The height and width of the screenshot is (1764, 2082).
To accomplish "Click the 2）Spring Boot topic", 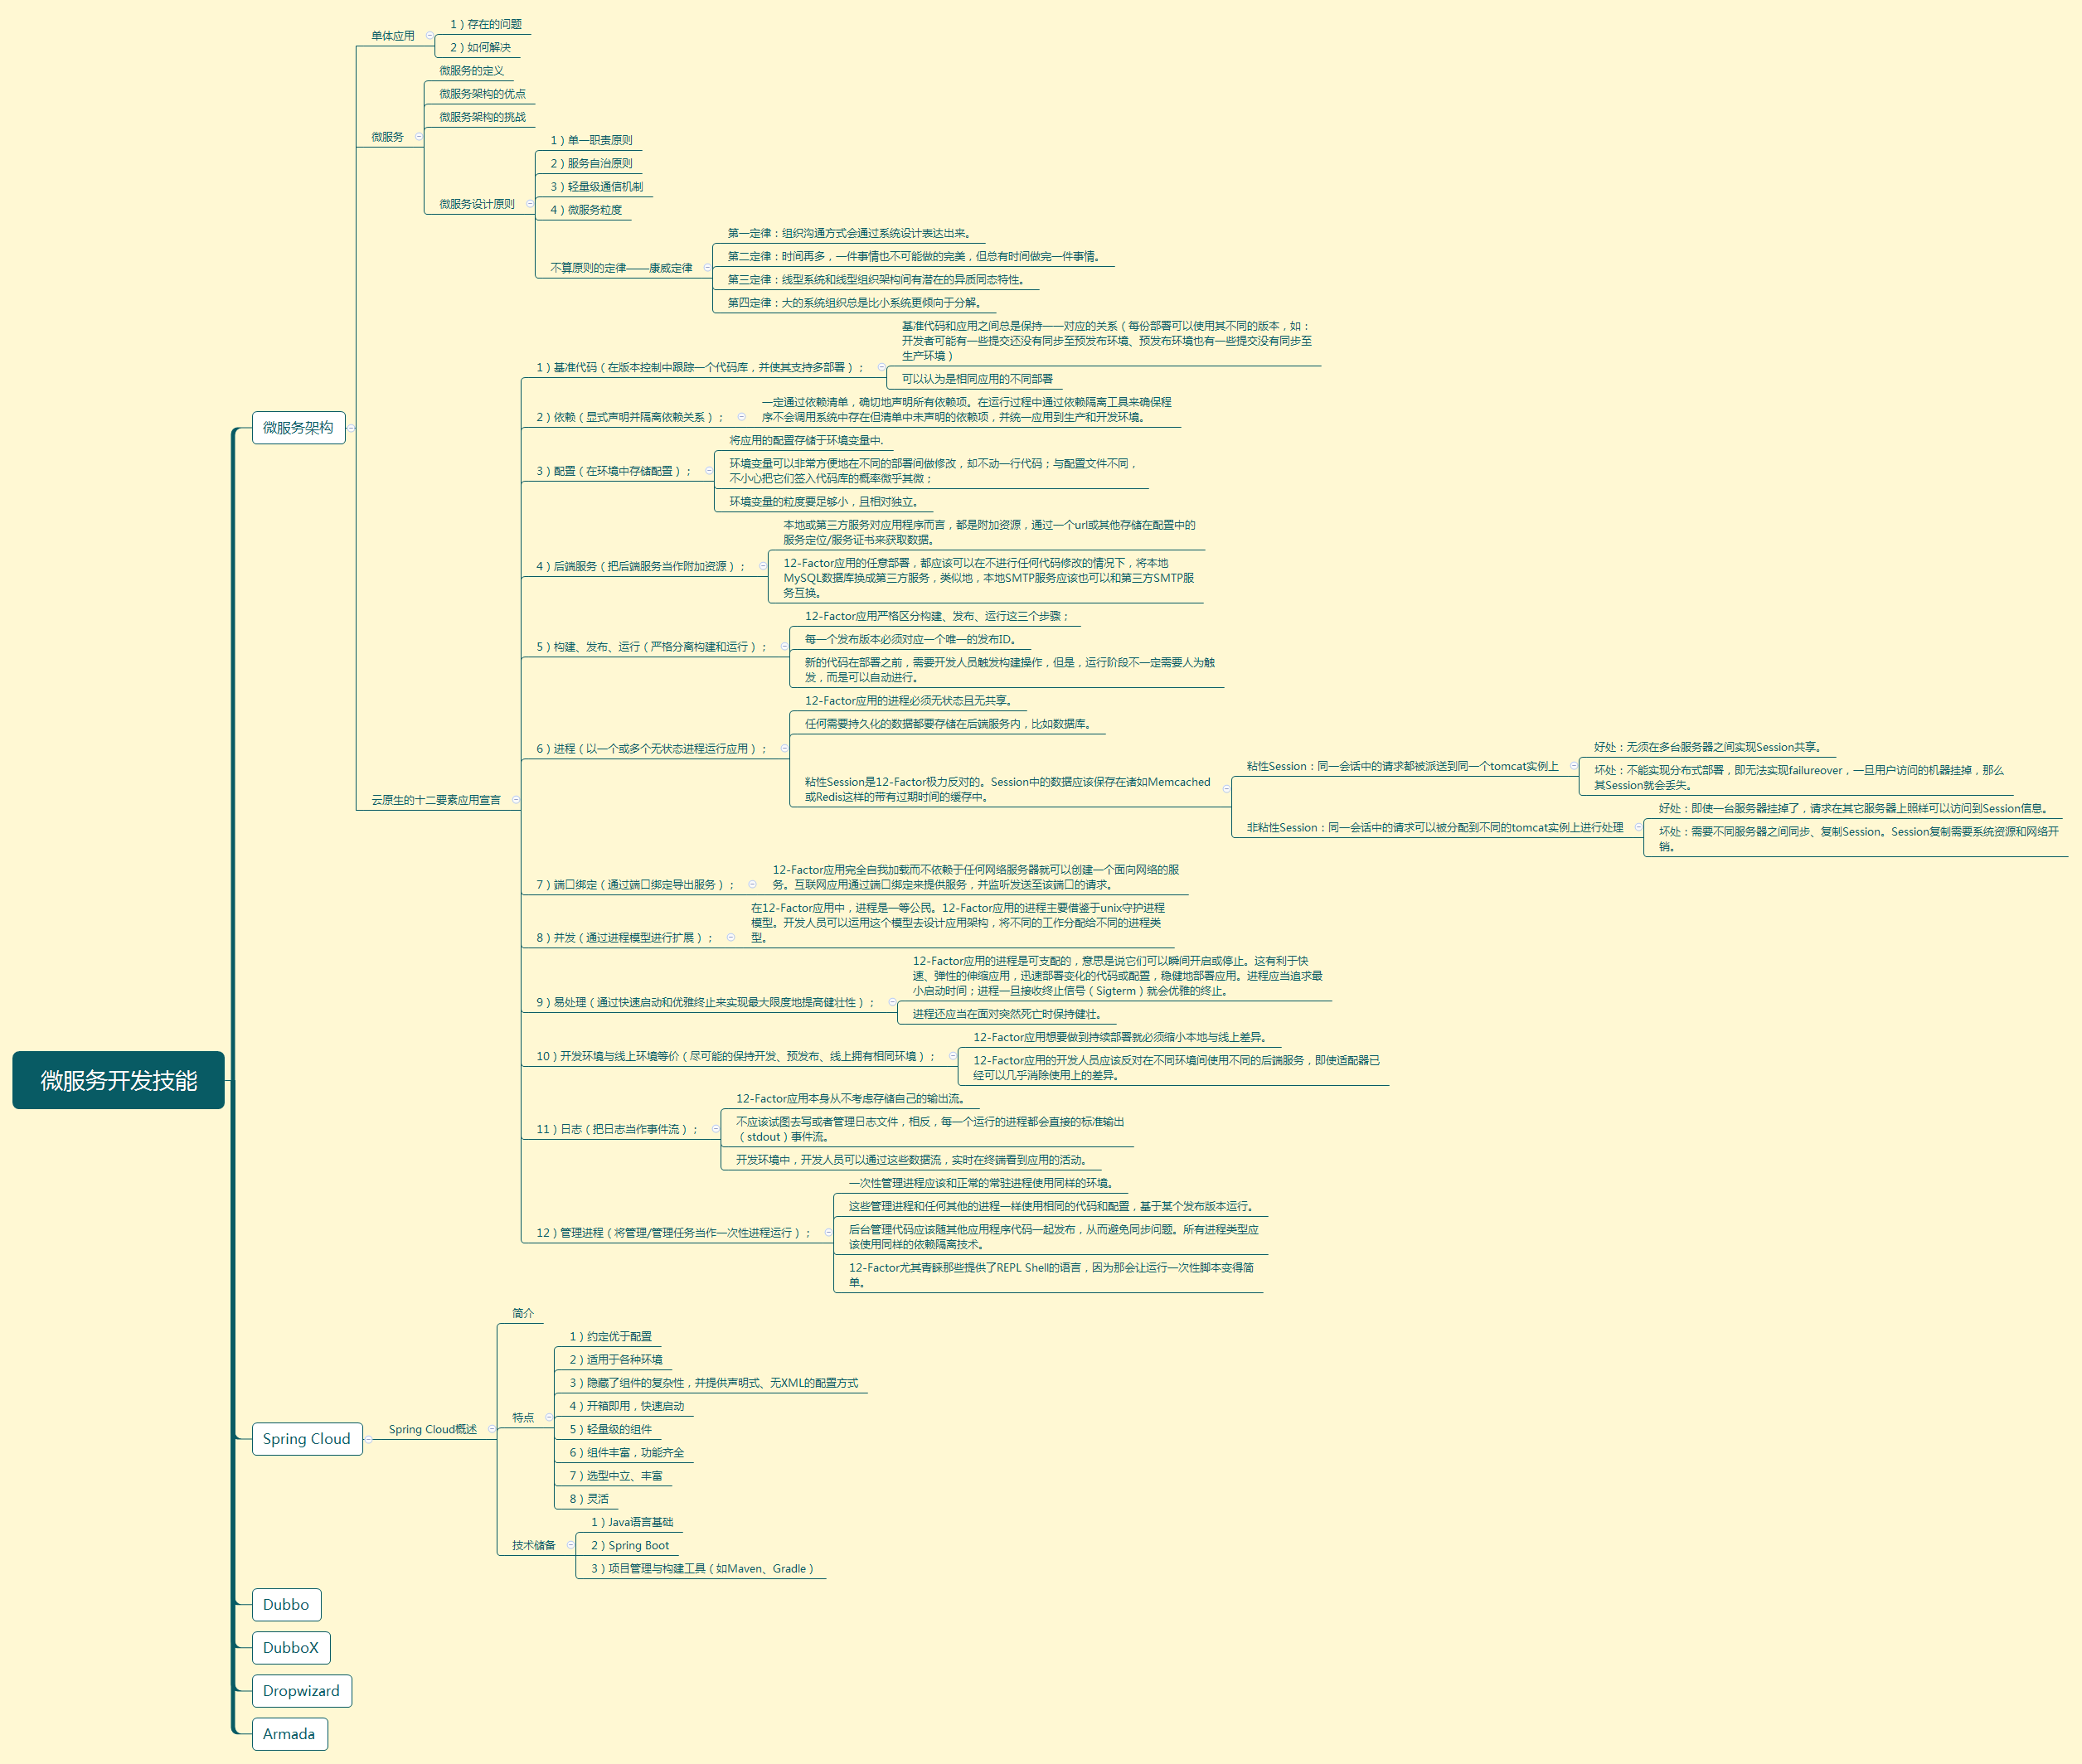I will click(630, 1545).
